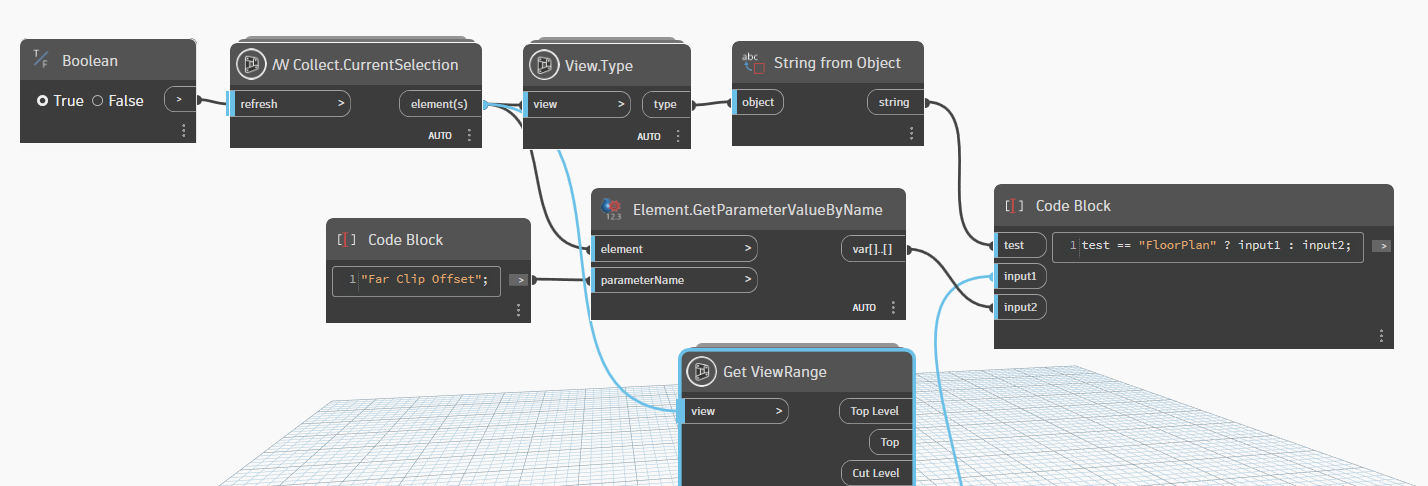This screenshot has width=1428, height=486.
Task: Click the element input port
Action: [x=675, y=248]
